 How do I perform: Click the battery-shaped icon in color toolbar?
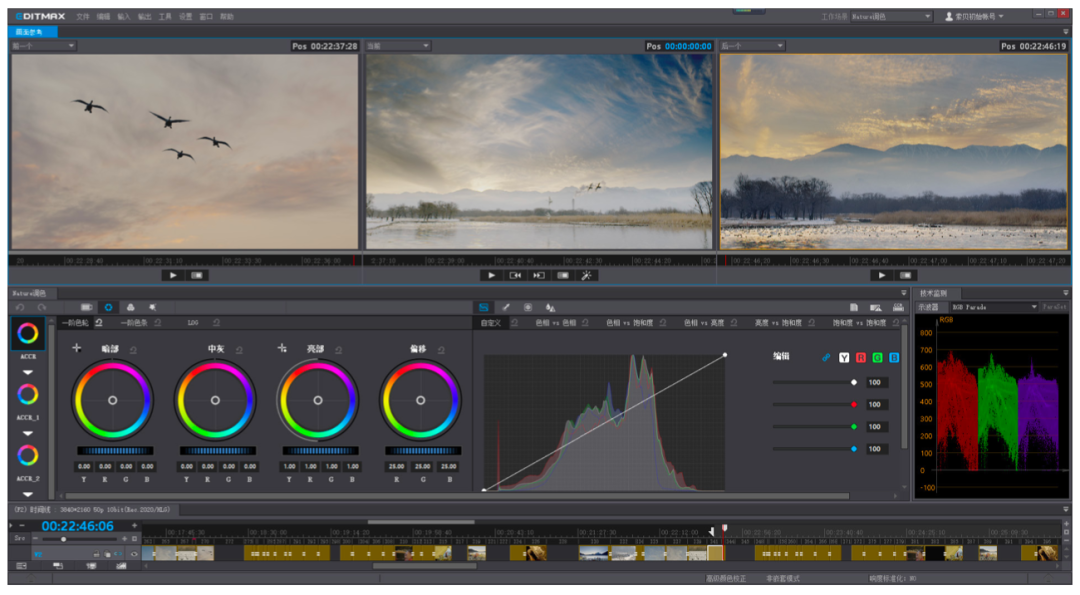[x=86, y=307]
